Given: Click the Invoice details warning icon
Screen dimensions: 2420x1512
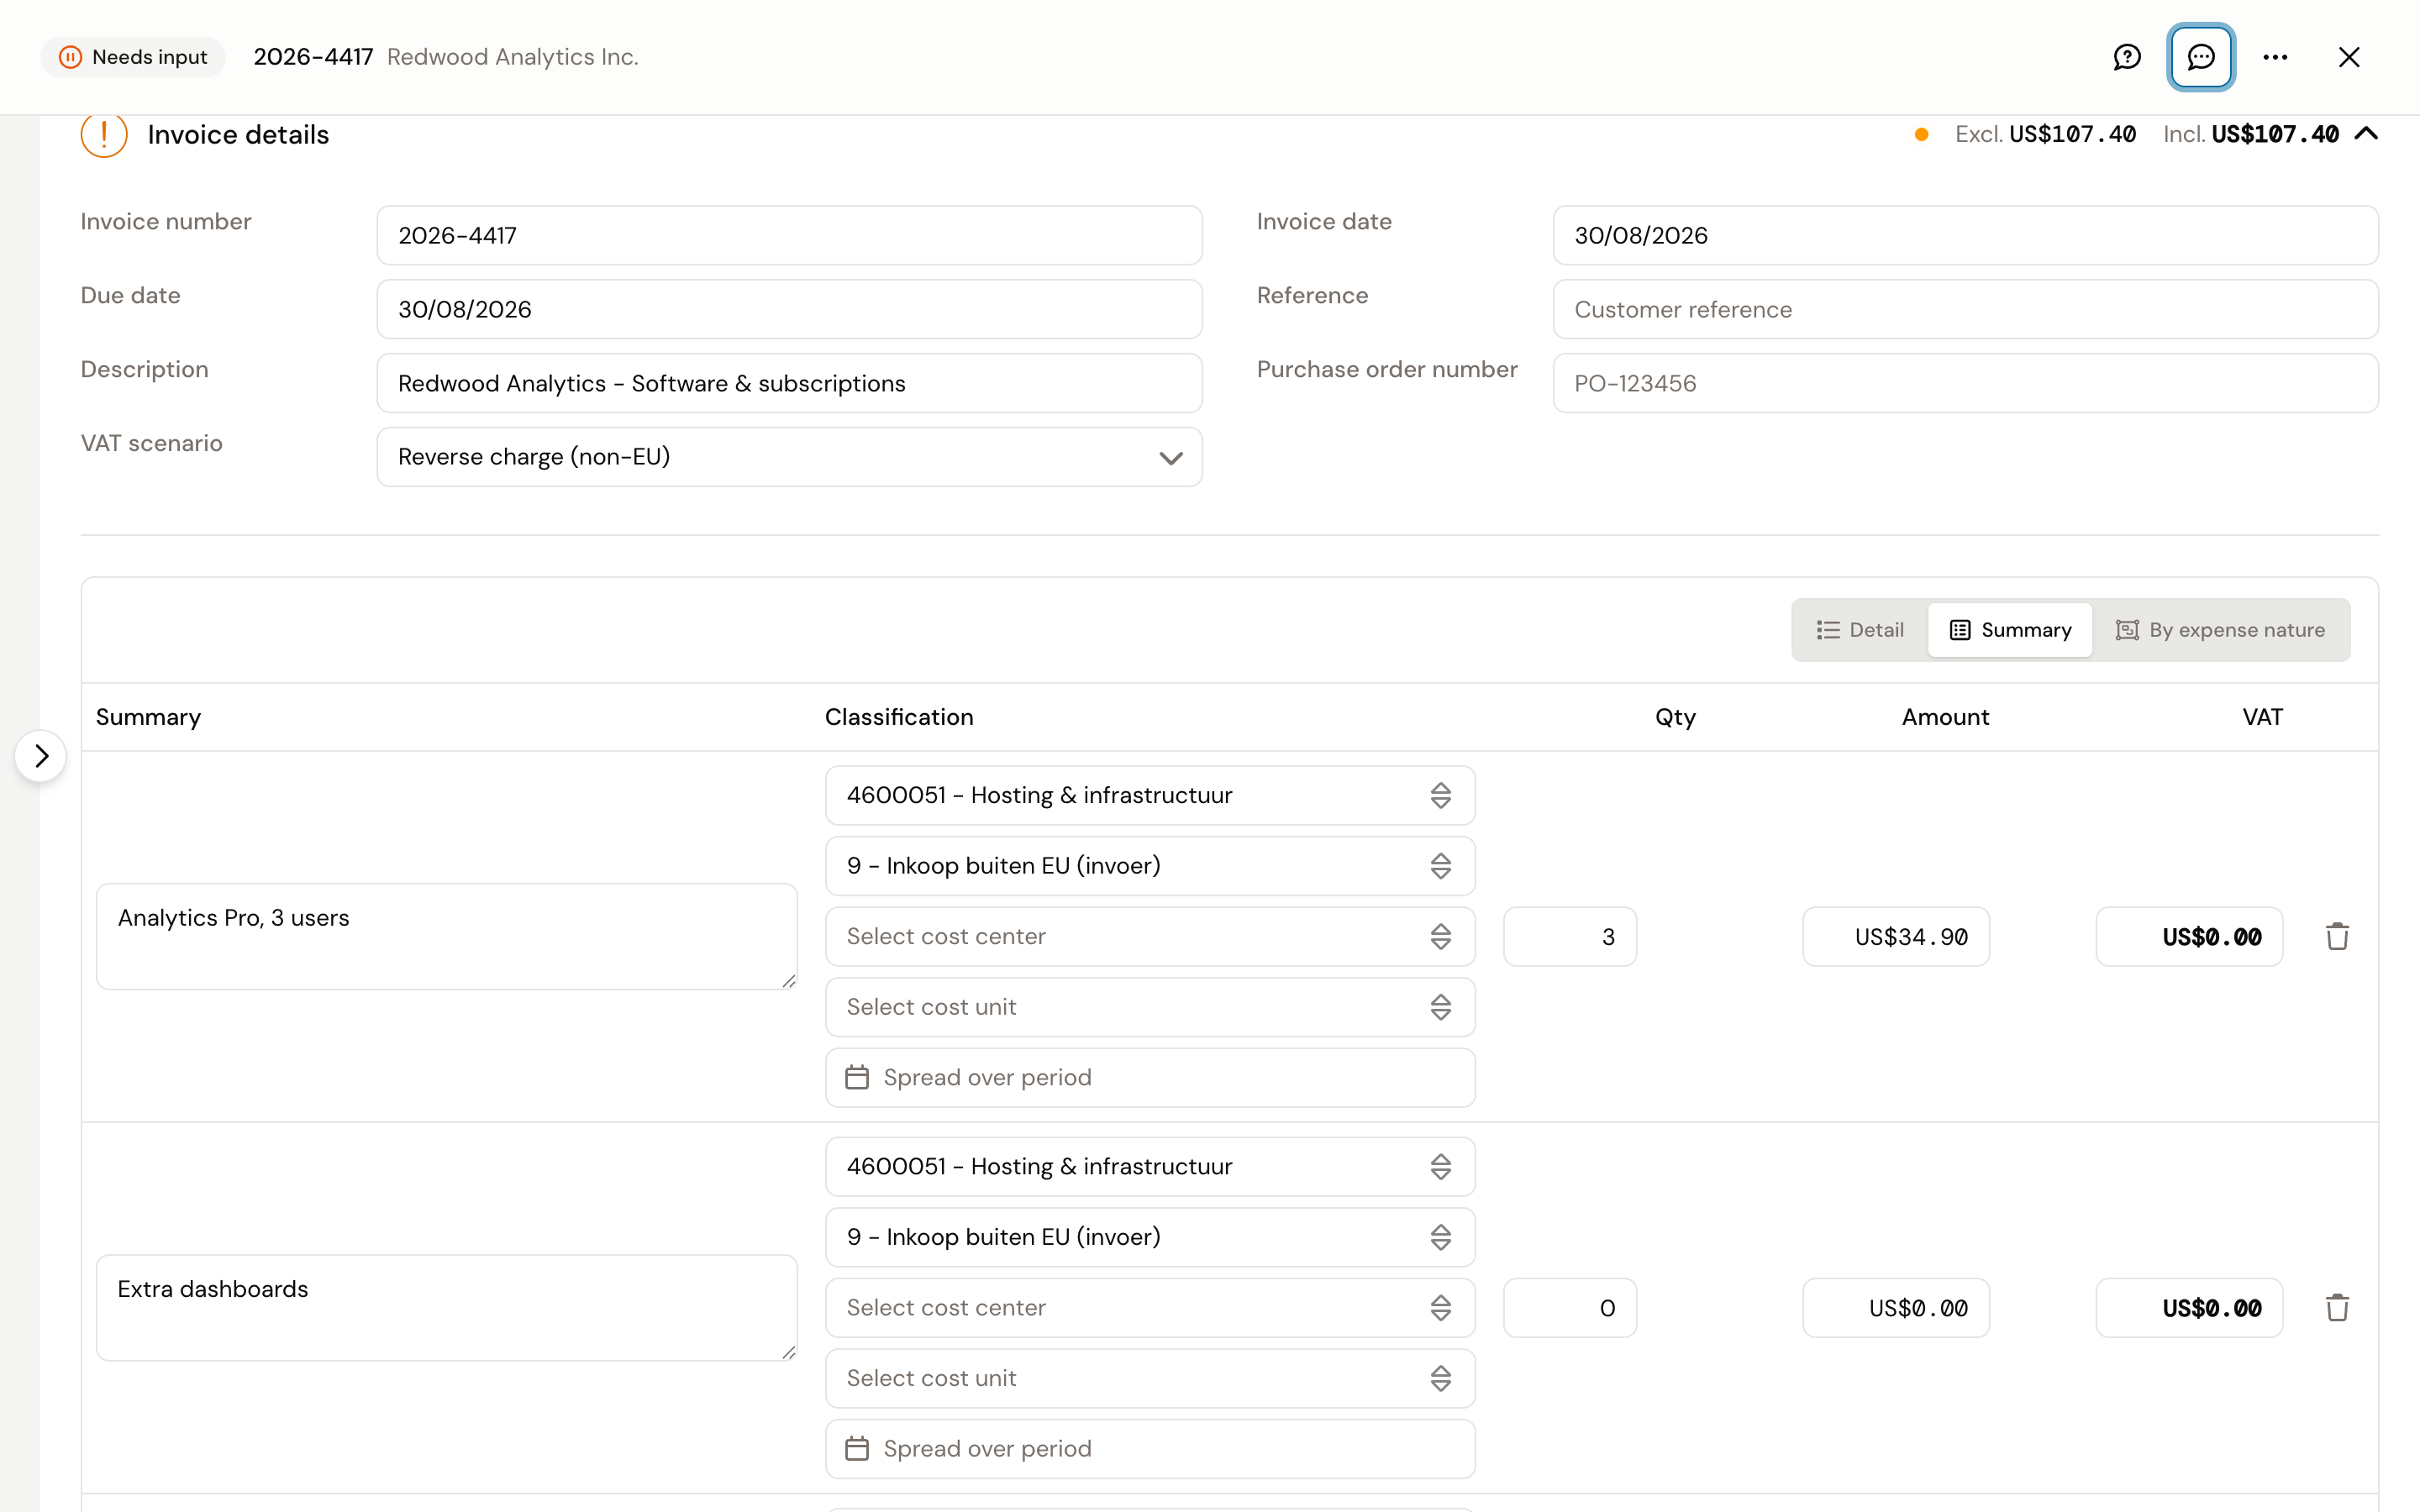Looking at the screenshot, I should tap(104, 135).
